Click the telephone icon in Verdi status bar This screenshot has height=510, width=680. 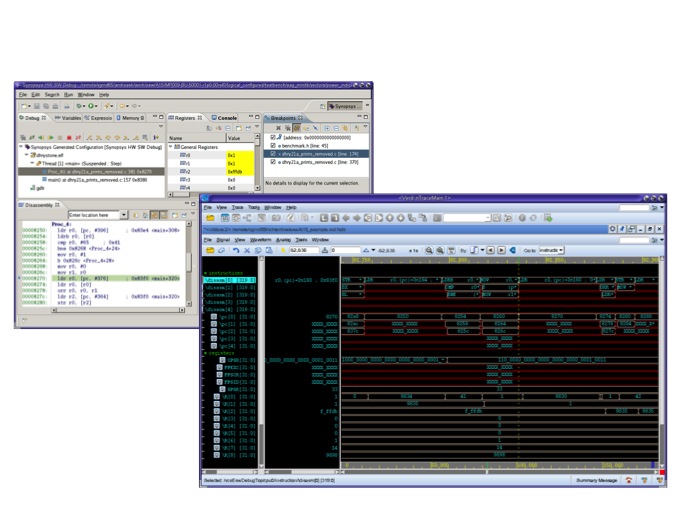(629, 480)
